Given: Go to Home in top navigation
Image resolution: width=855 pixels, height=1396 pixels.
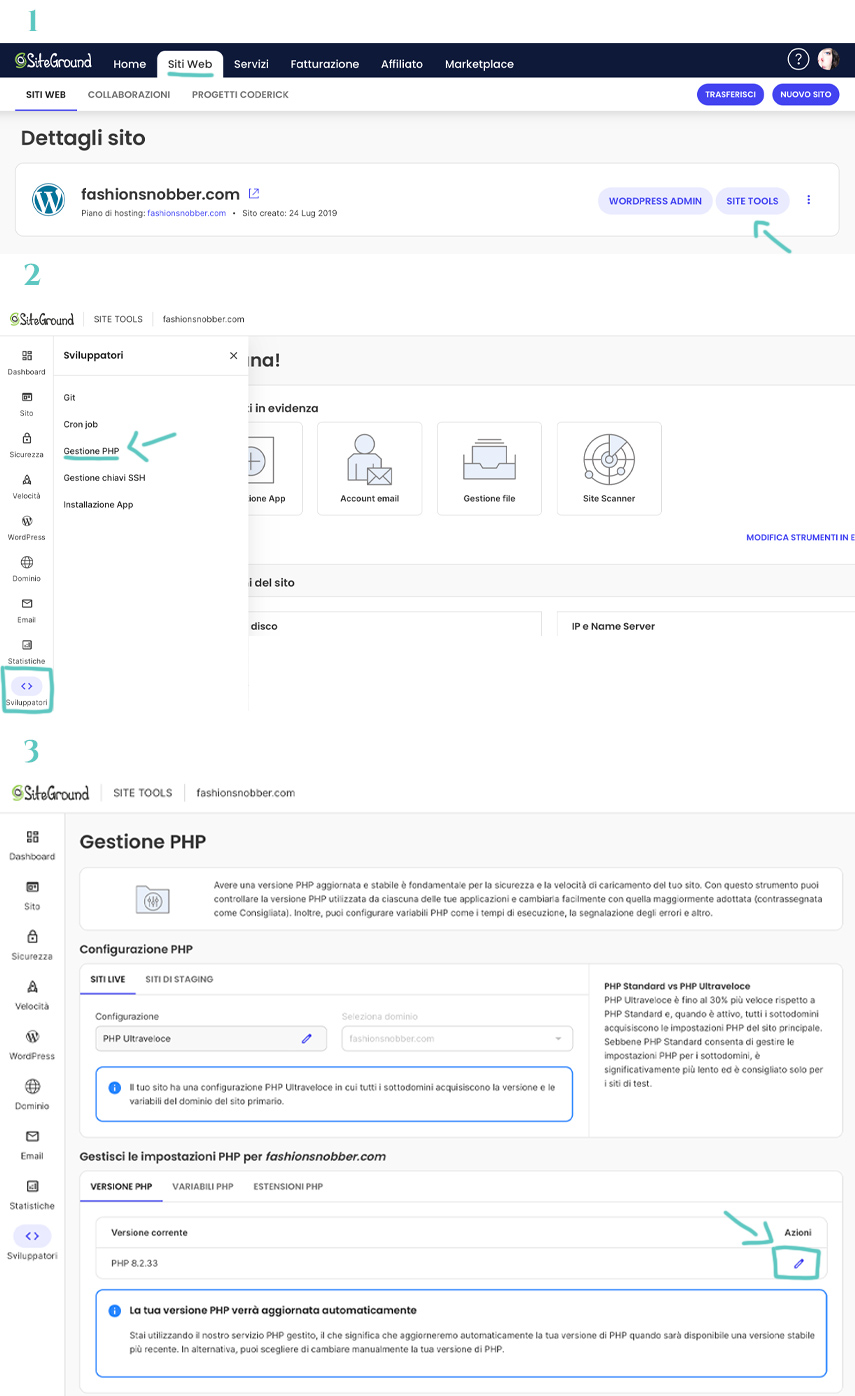Looking at the screenshot, I should point(129,64).
